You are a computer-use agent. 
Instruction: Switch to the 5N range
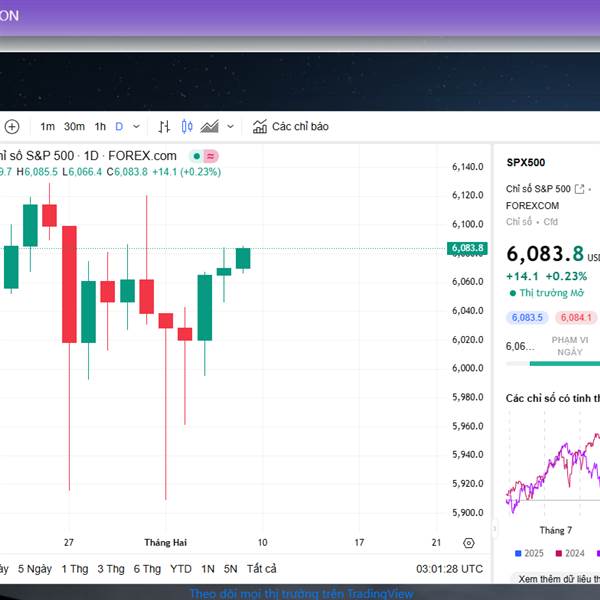tap(230, 569)
